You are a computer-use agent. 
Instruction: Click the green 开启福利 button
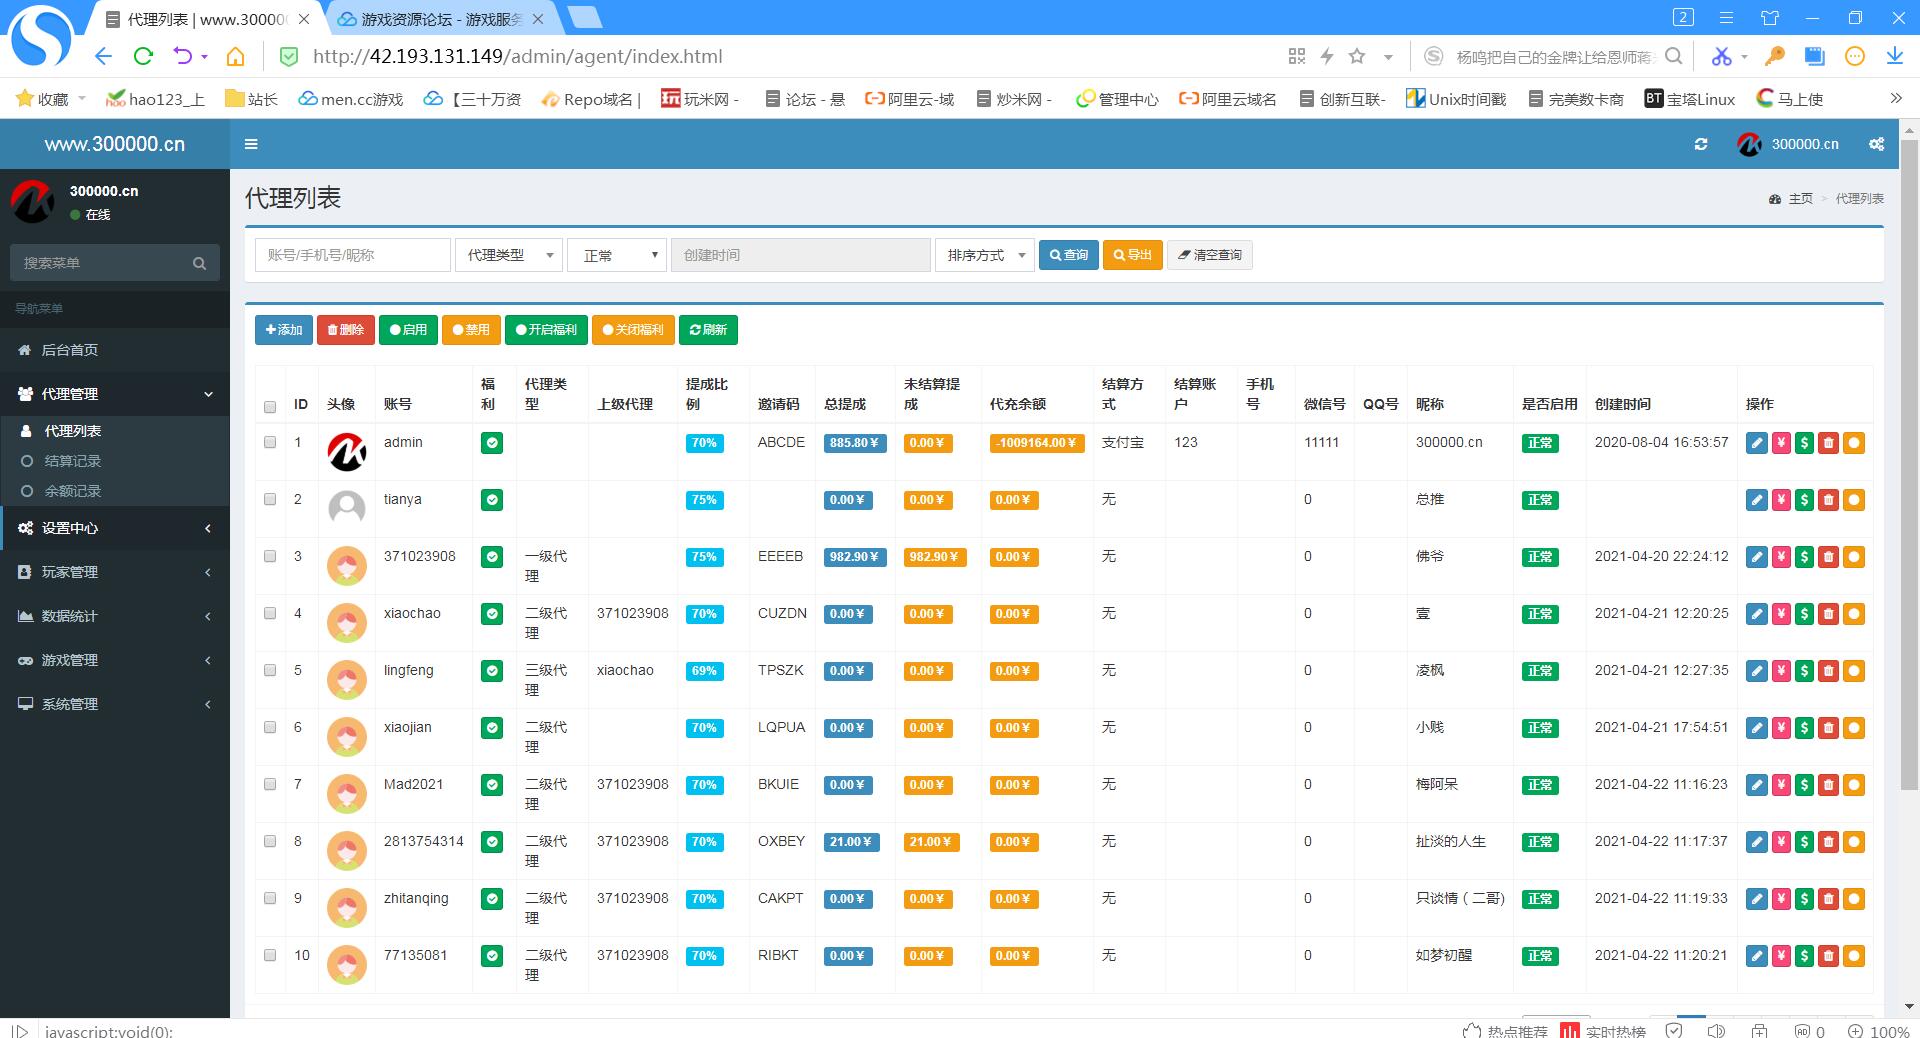click(546, 330)
